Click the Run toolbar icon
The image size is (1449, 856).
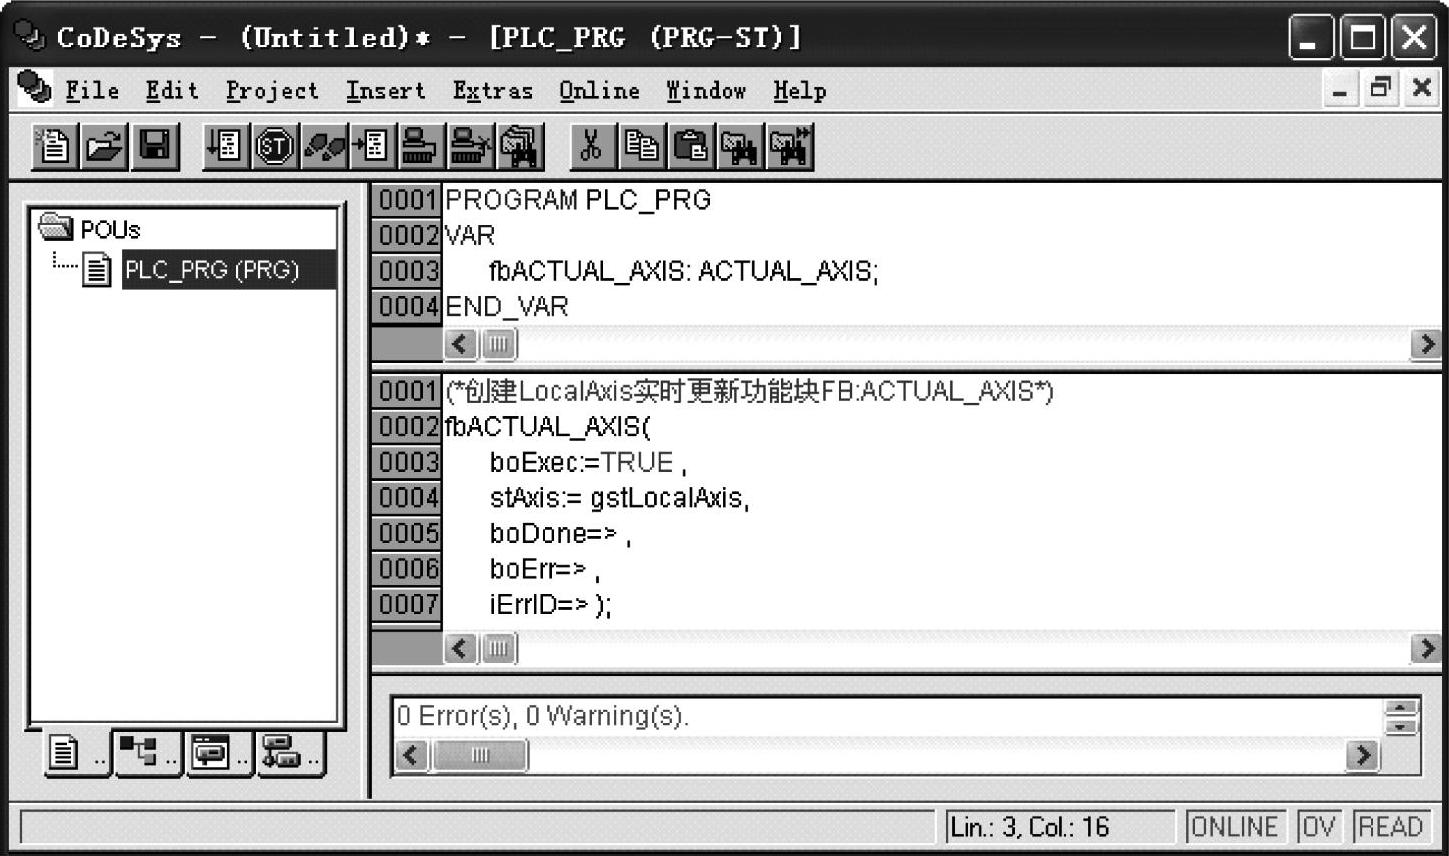coord(225,147)
